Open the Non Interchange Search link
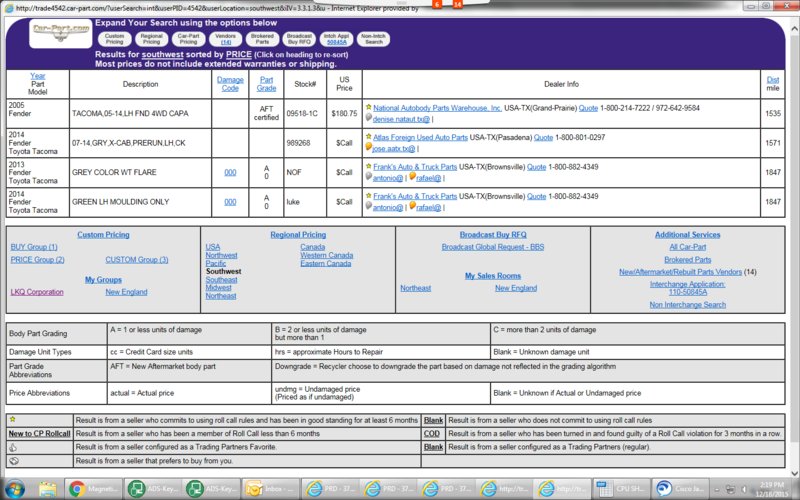This screenshot has width=800, height=500. [688, 305]
